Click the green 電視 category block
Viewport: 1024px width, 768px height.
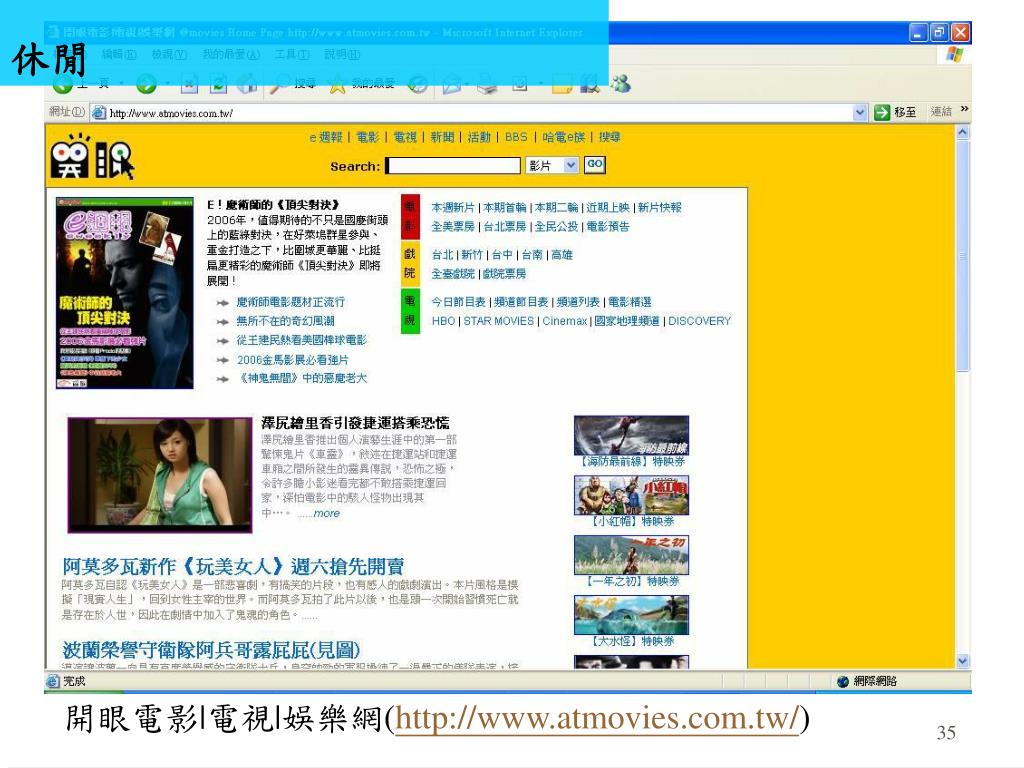point(409,311)
